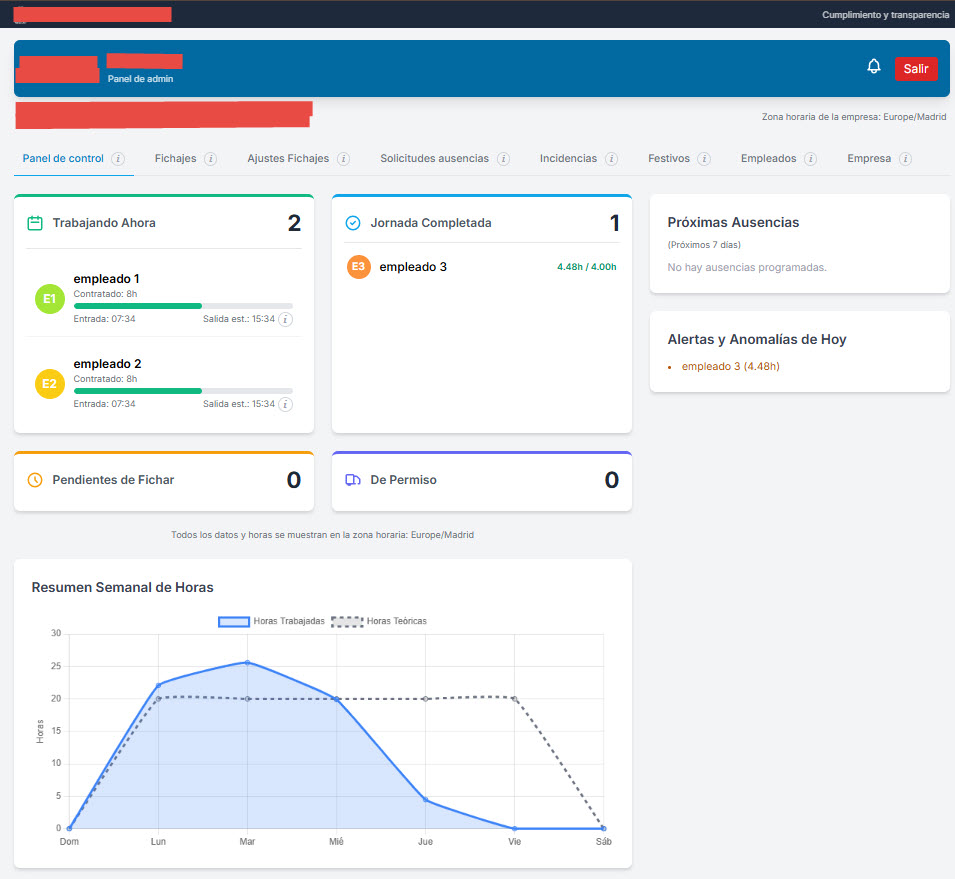This screenshot has width=955, height=879.
Task: Click the check icon on Jornada Completada card
Action: (355, 224)
